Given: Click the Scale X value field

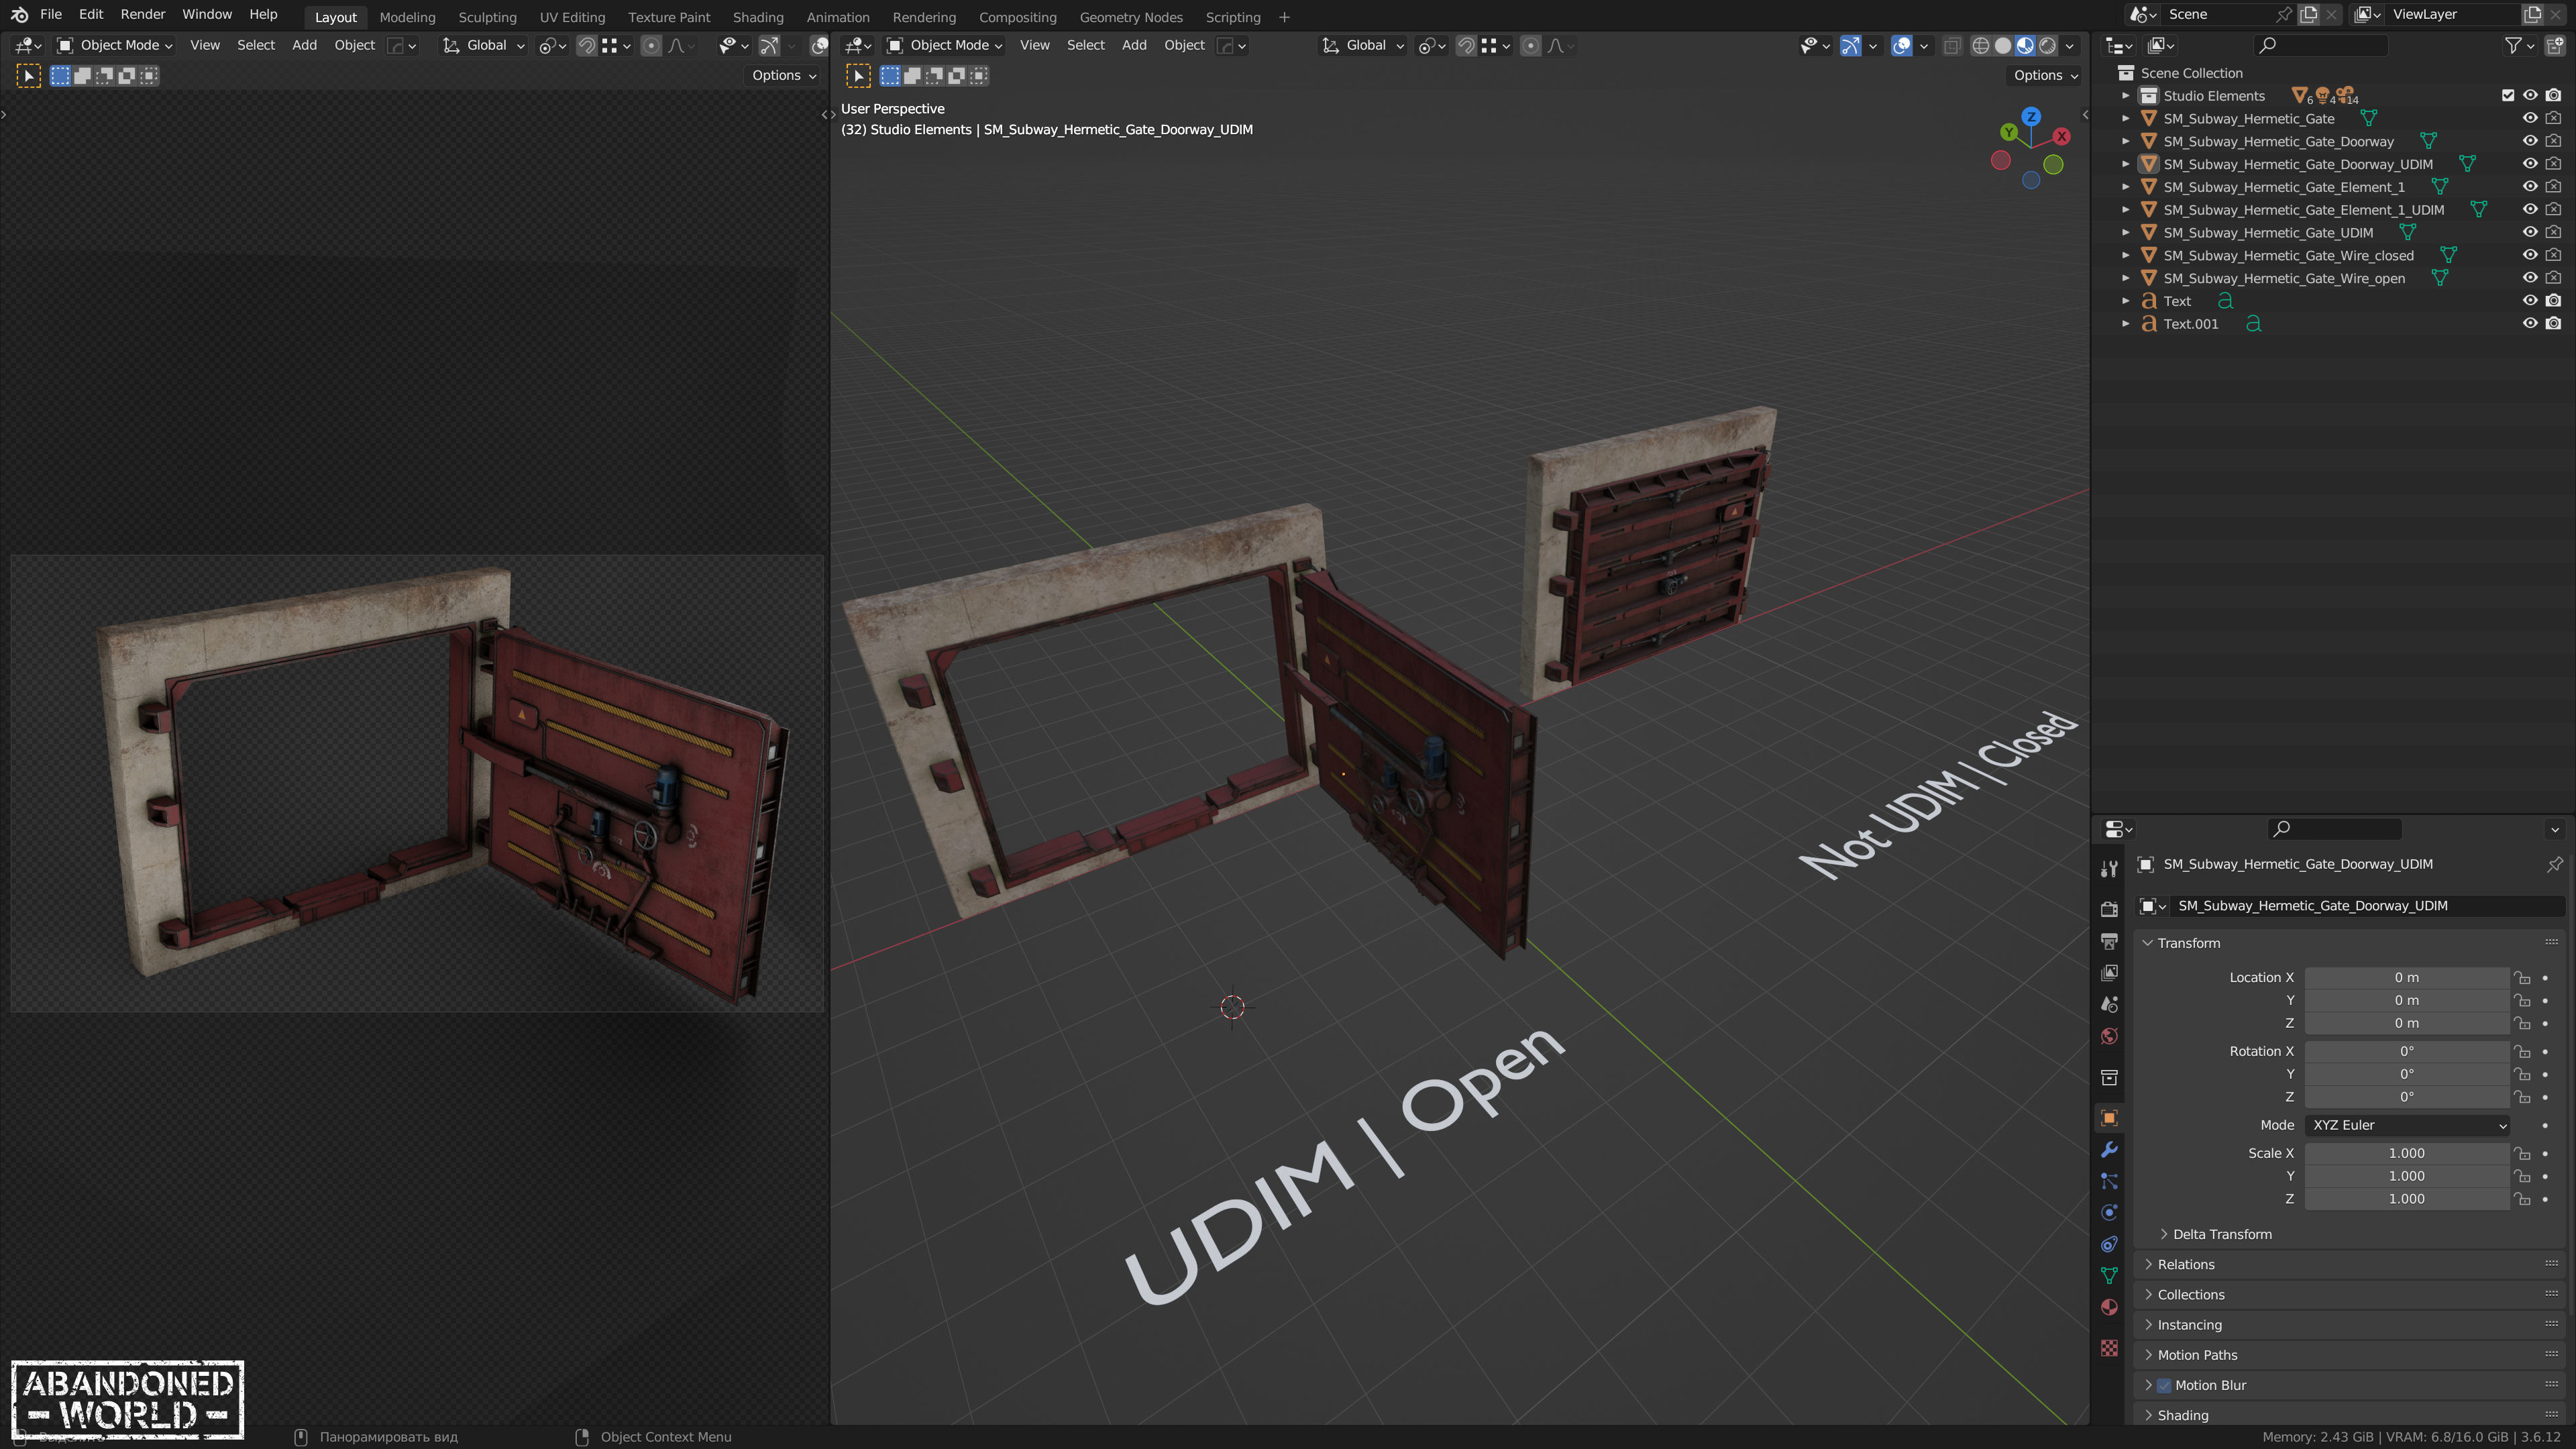Looking at the screenshot, I should coord(2407,1153).
